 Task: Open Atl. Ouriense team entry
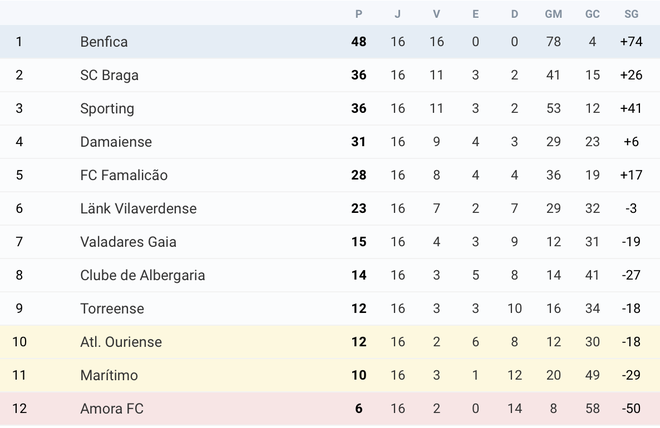click(120, 342)
